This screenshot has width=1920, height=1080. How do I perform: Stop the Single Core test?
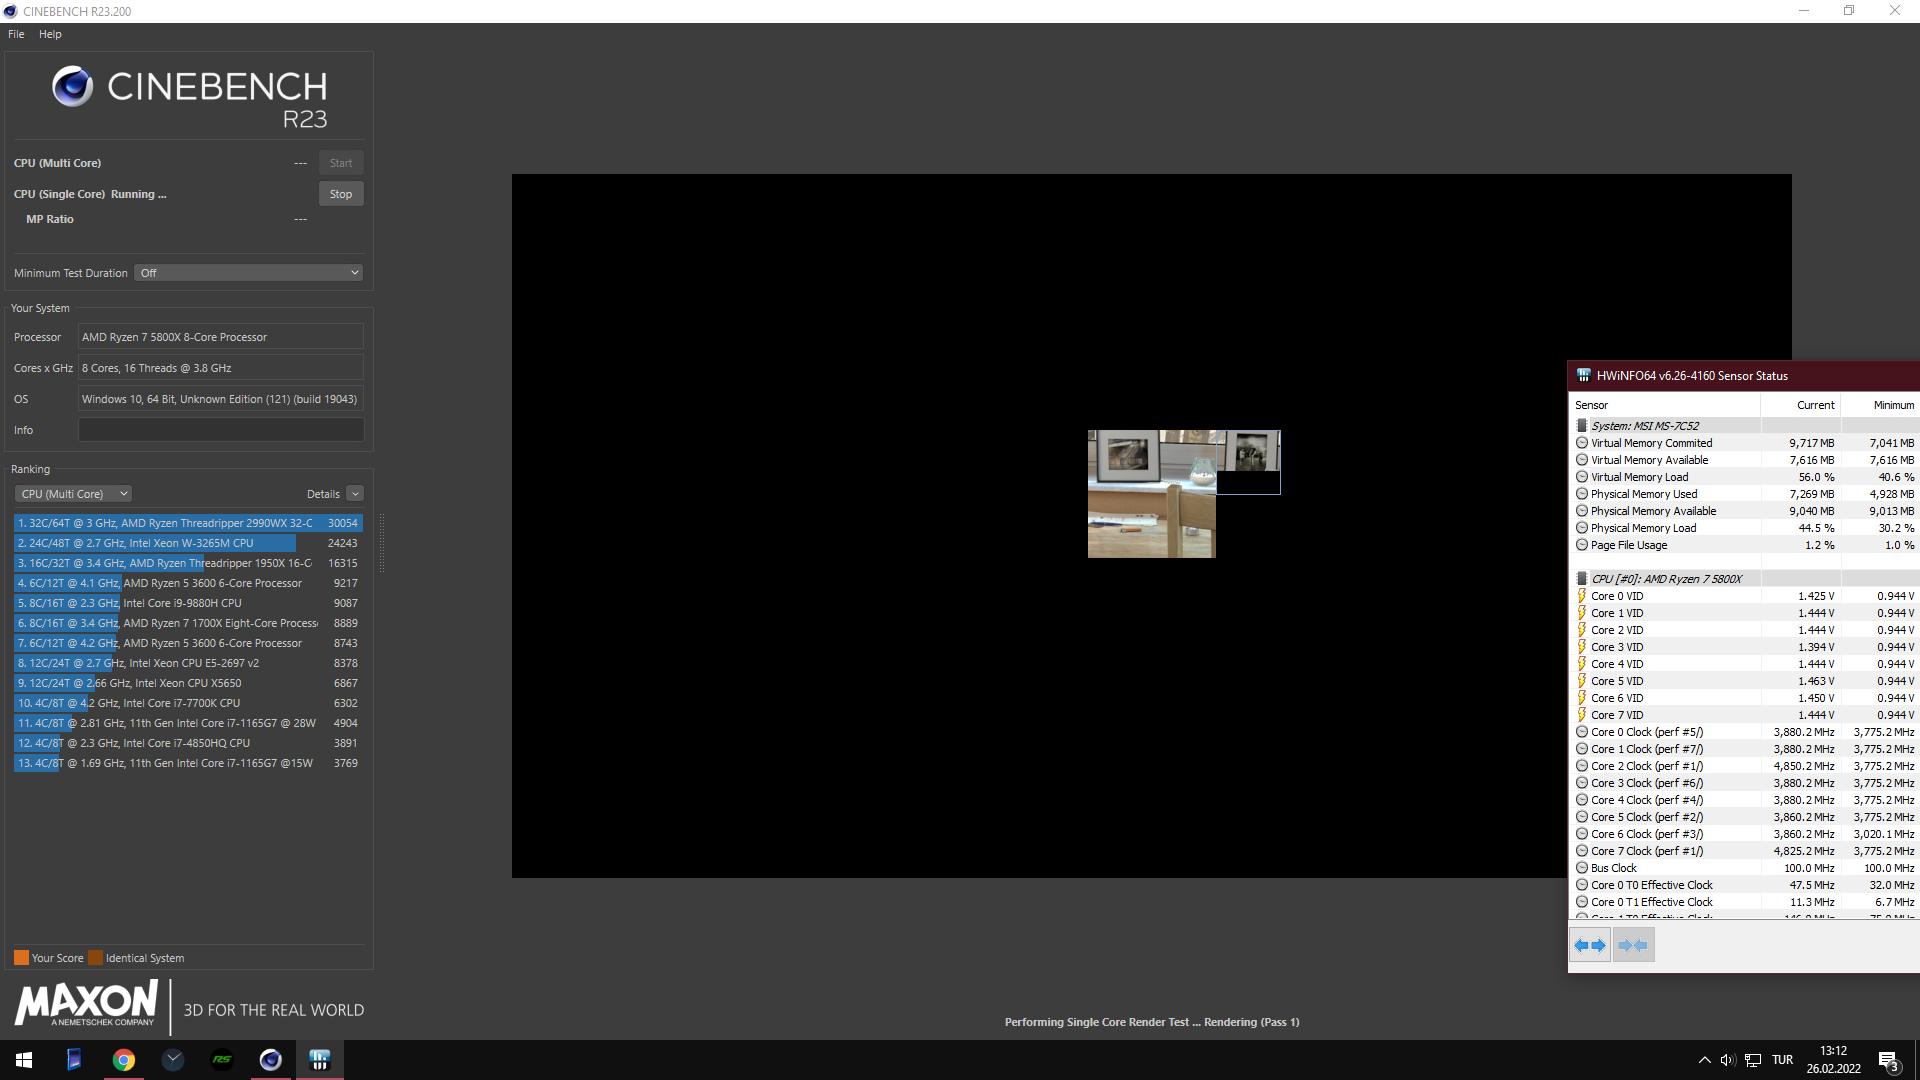coord(341,194)
